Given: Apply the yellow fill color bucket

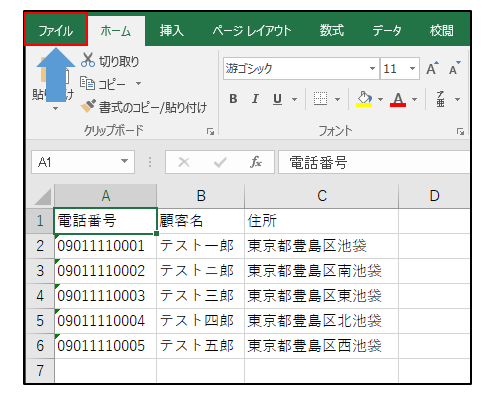Looking at the screenshot, I should coord(364,99).
